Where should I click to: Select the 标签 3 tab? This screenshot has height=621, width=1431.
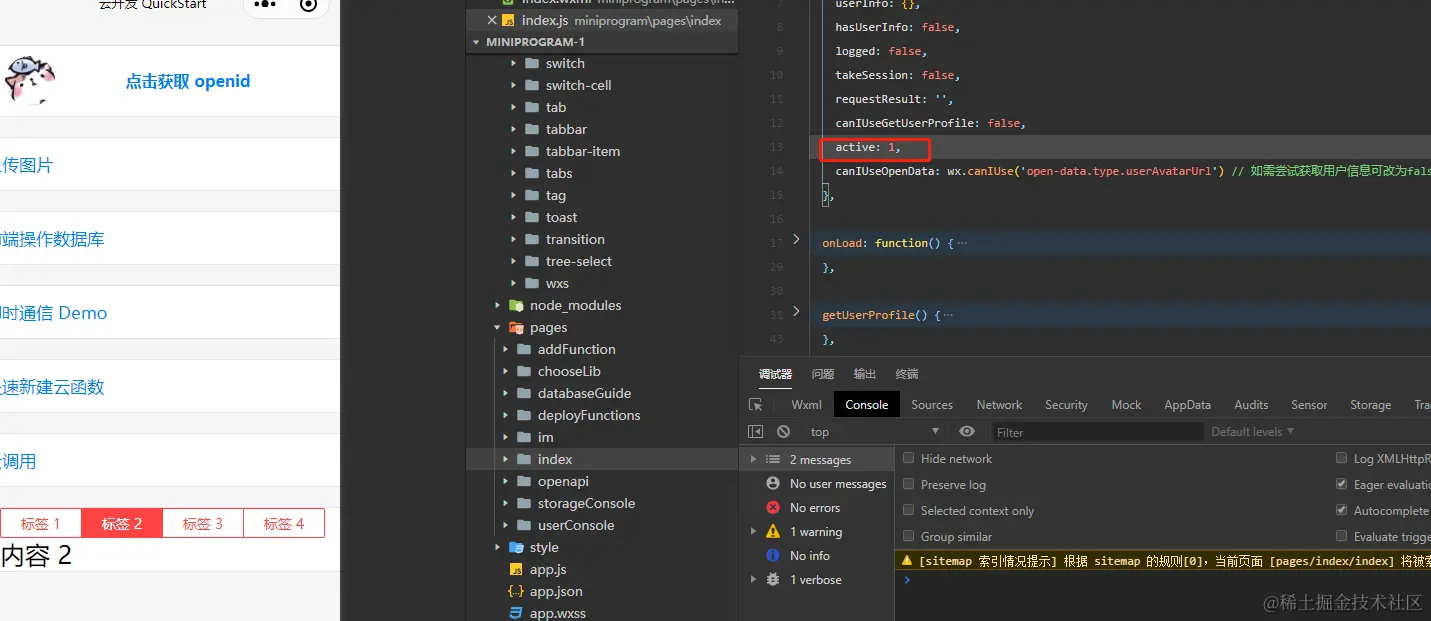(x=203, y=523)
